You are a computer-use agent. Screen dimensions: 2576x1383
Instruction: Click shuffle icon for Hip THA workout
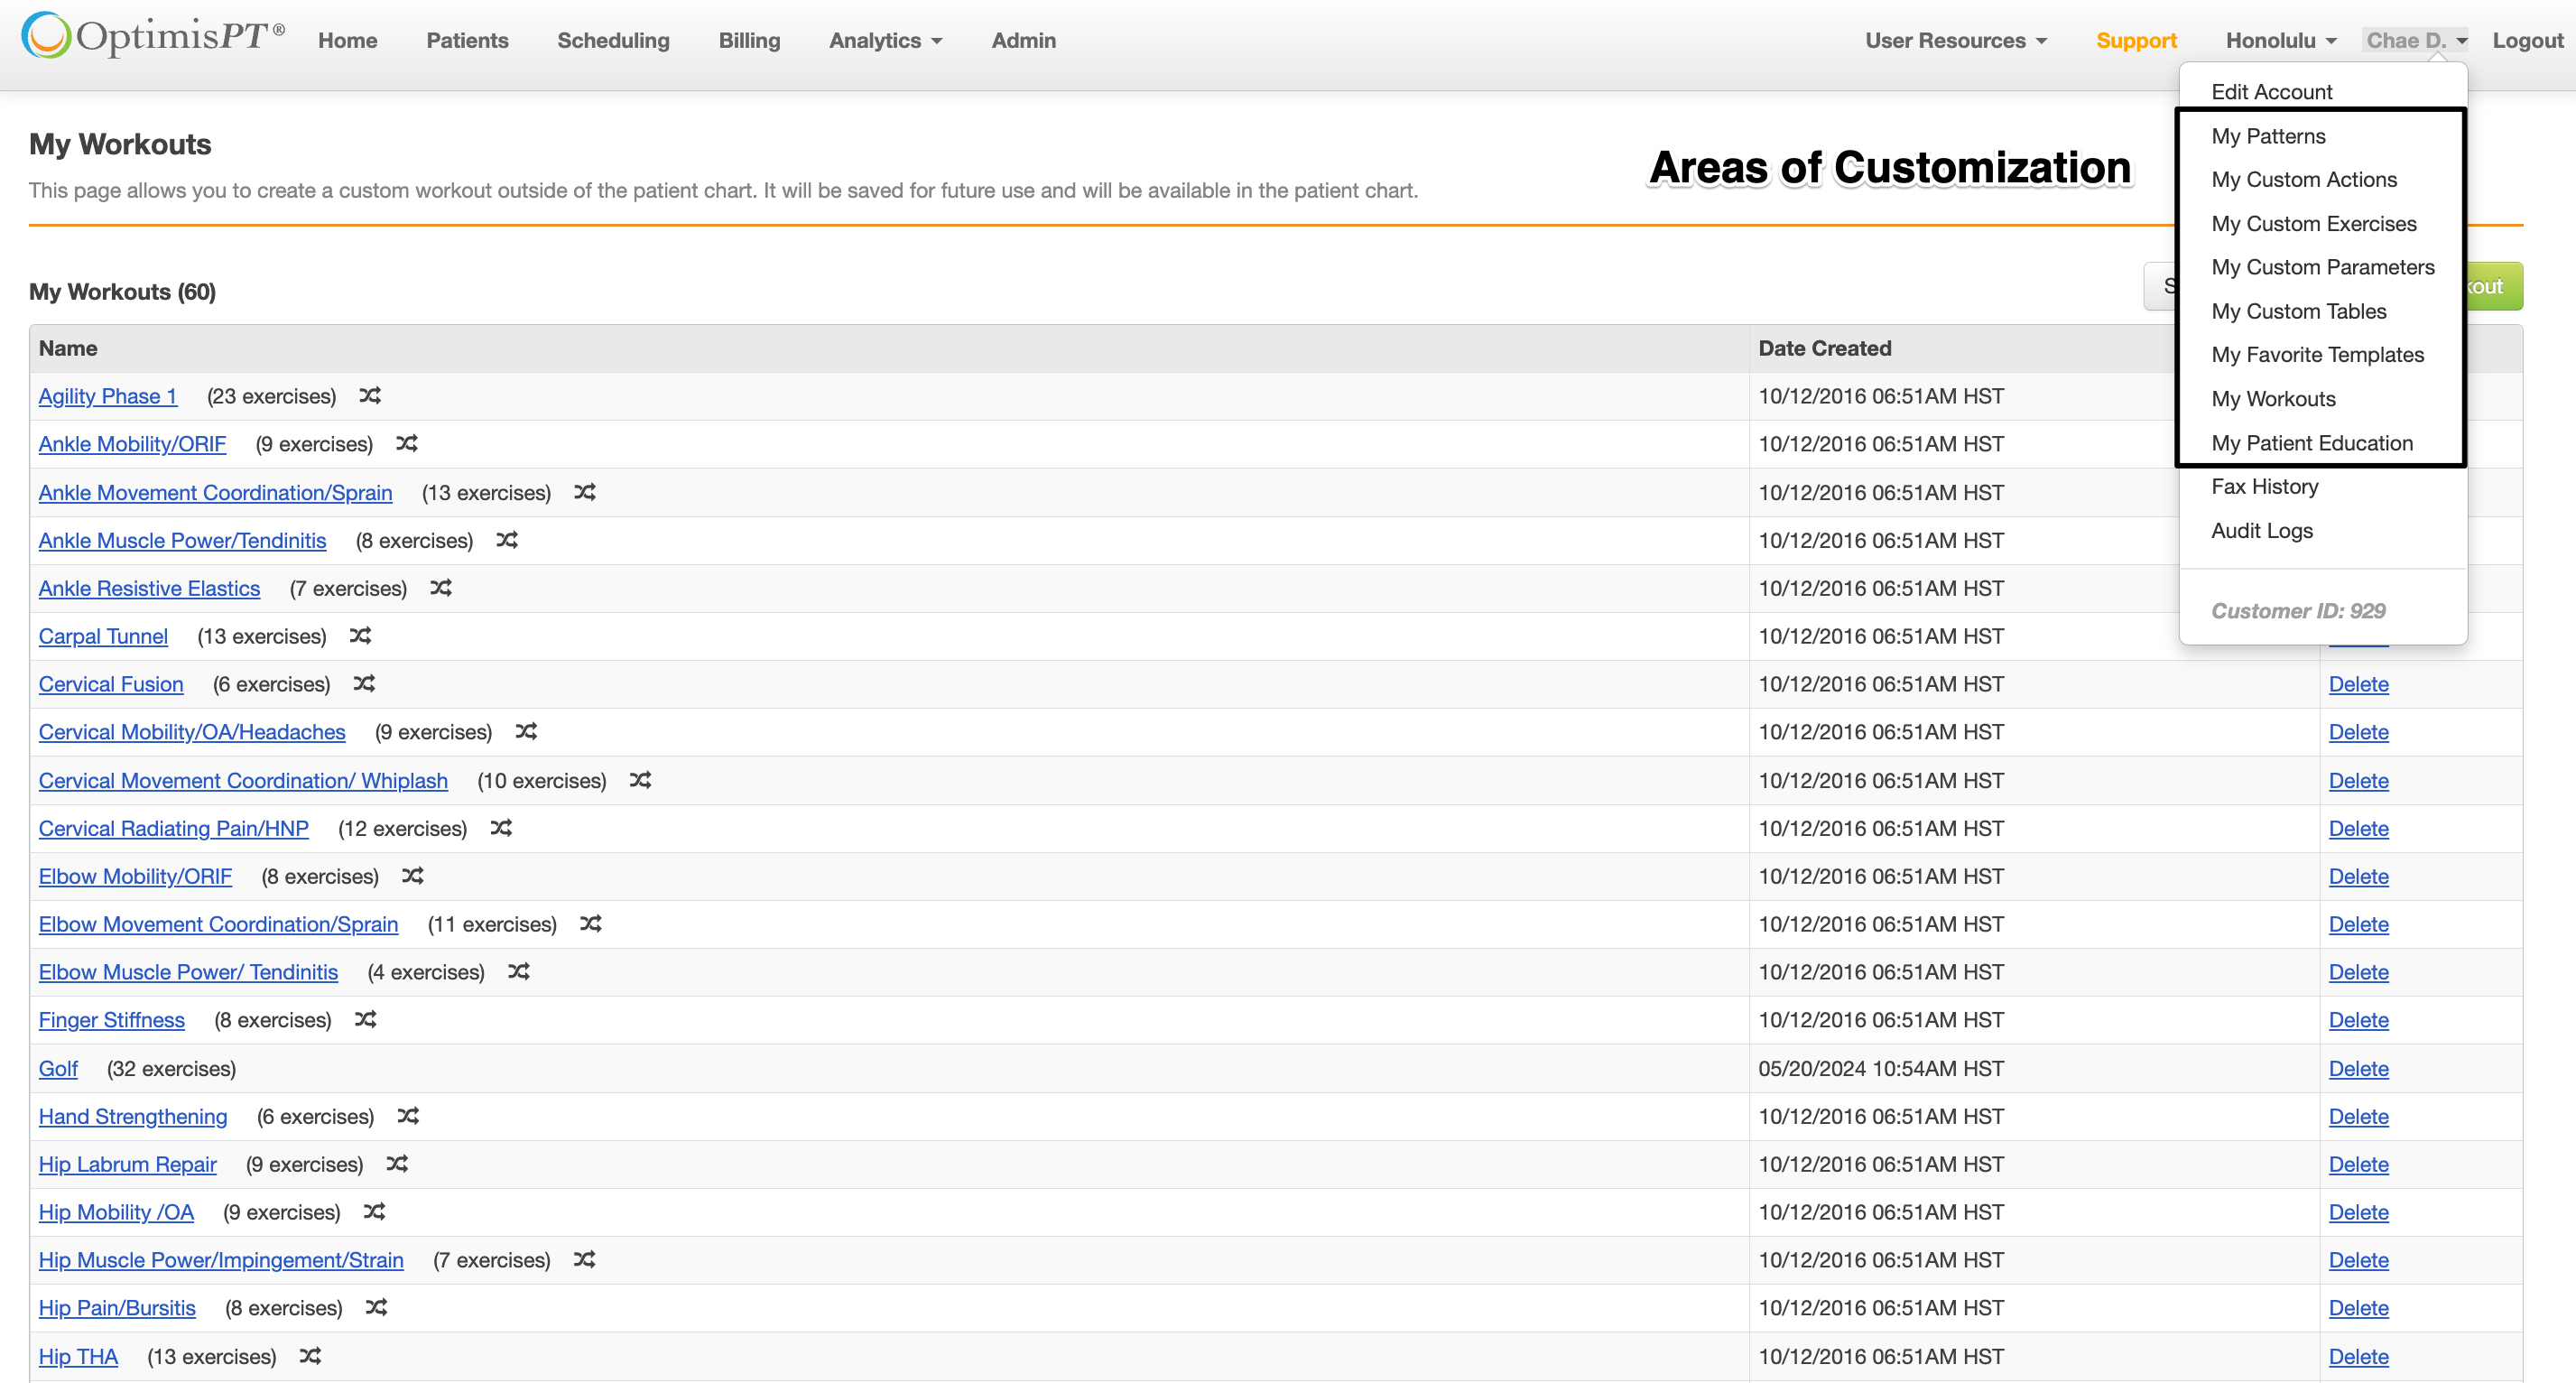[311, 1356]
